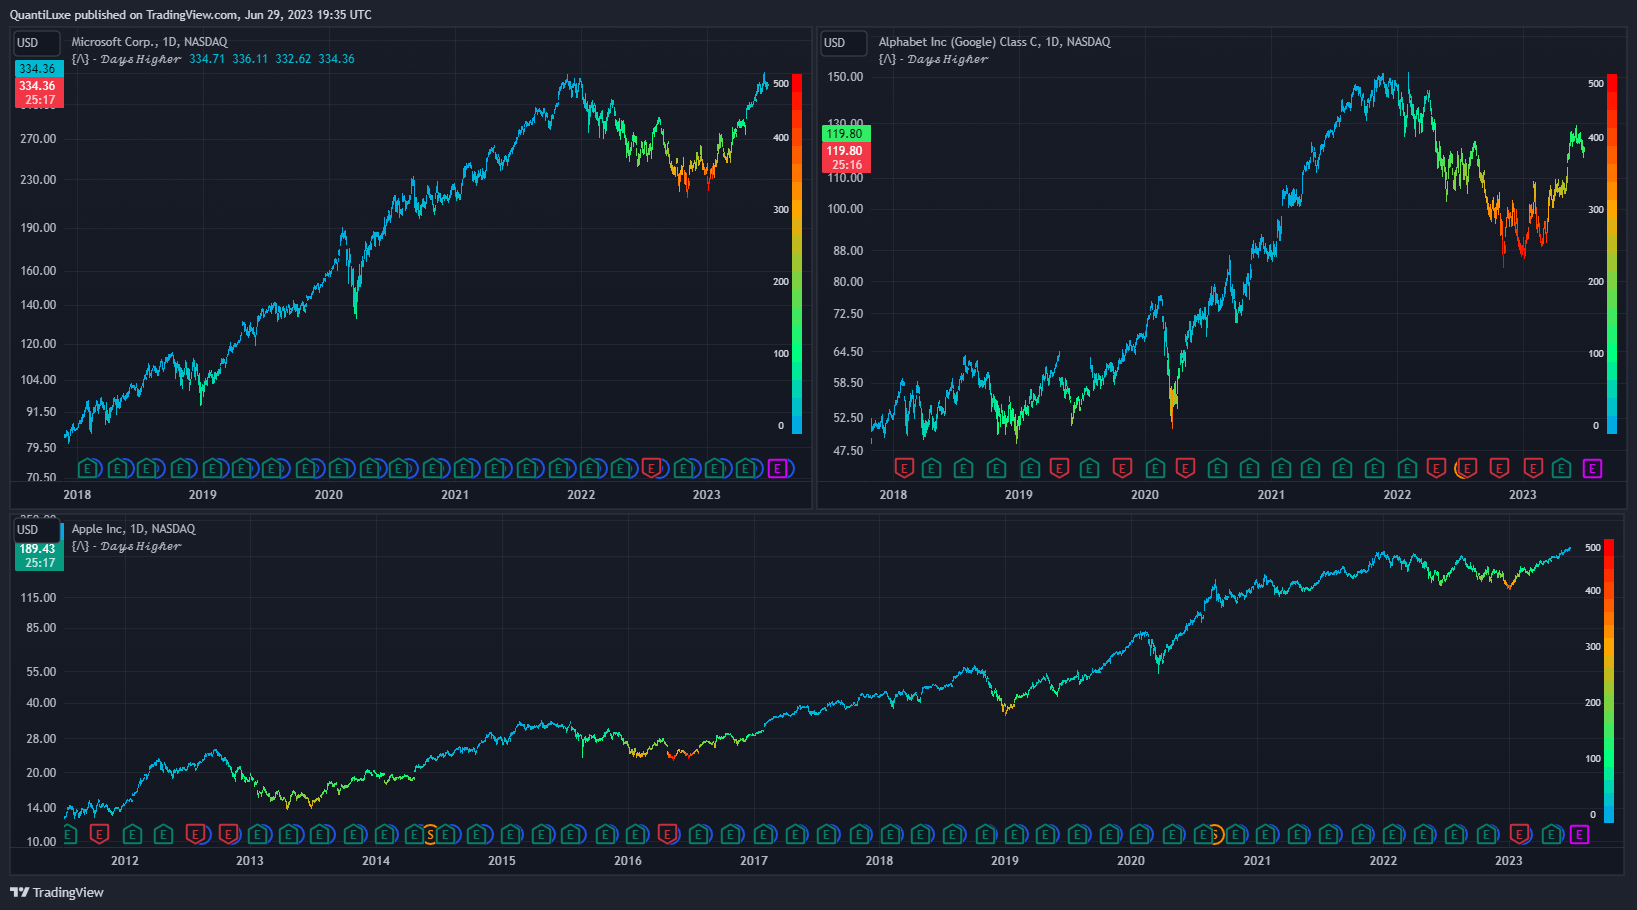The width and height of the screenshot is (1637, 910).
Task: Select the last green earnings marker on Microsoft chart
Action: pyautogui.click(x=746, y=468)
